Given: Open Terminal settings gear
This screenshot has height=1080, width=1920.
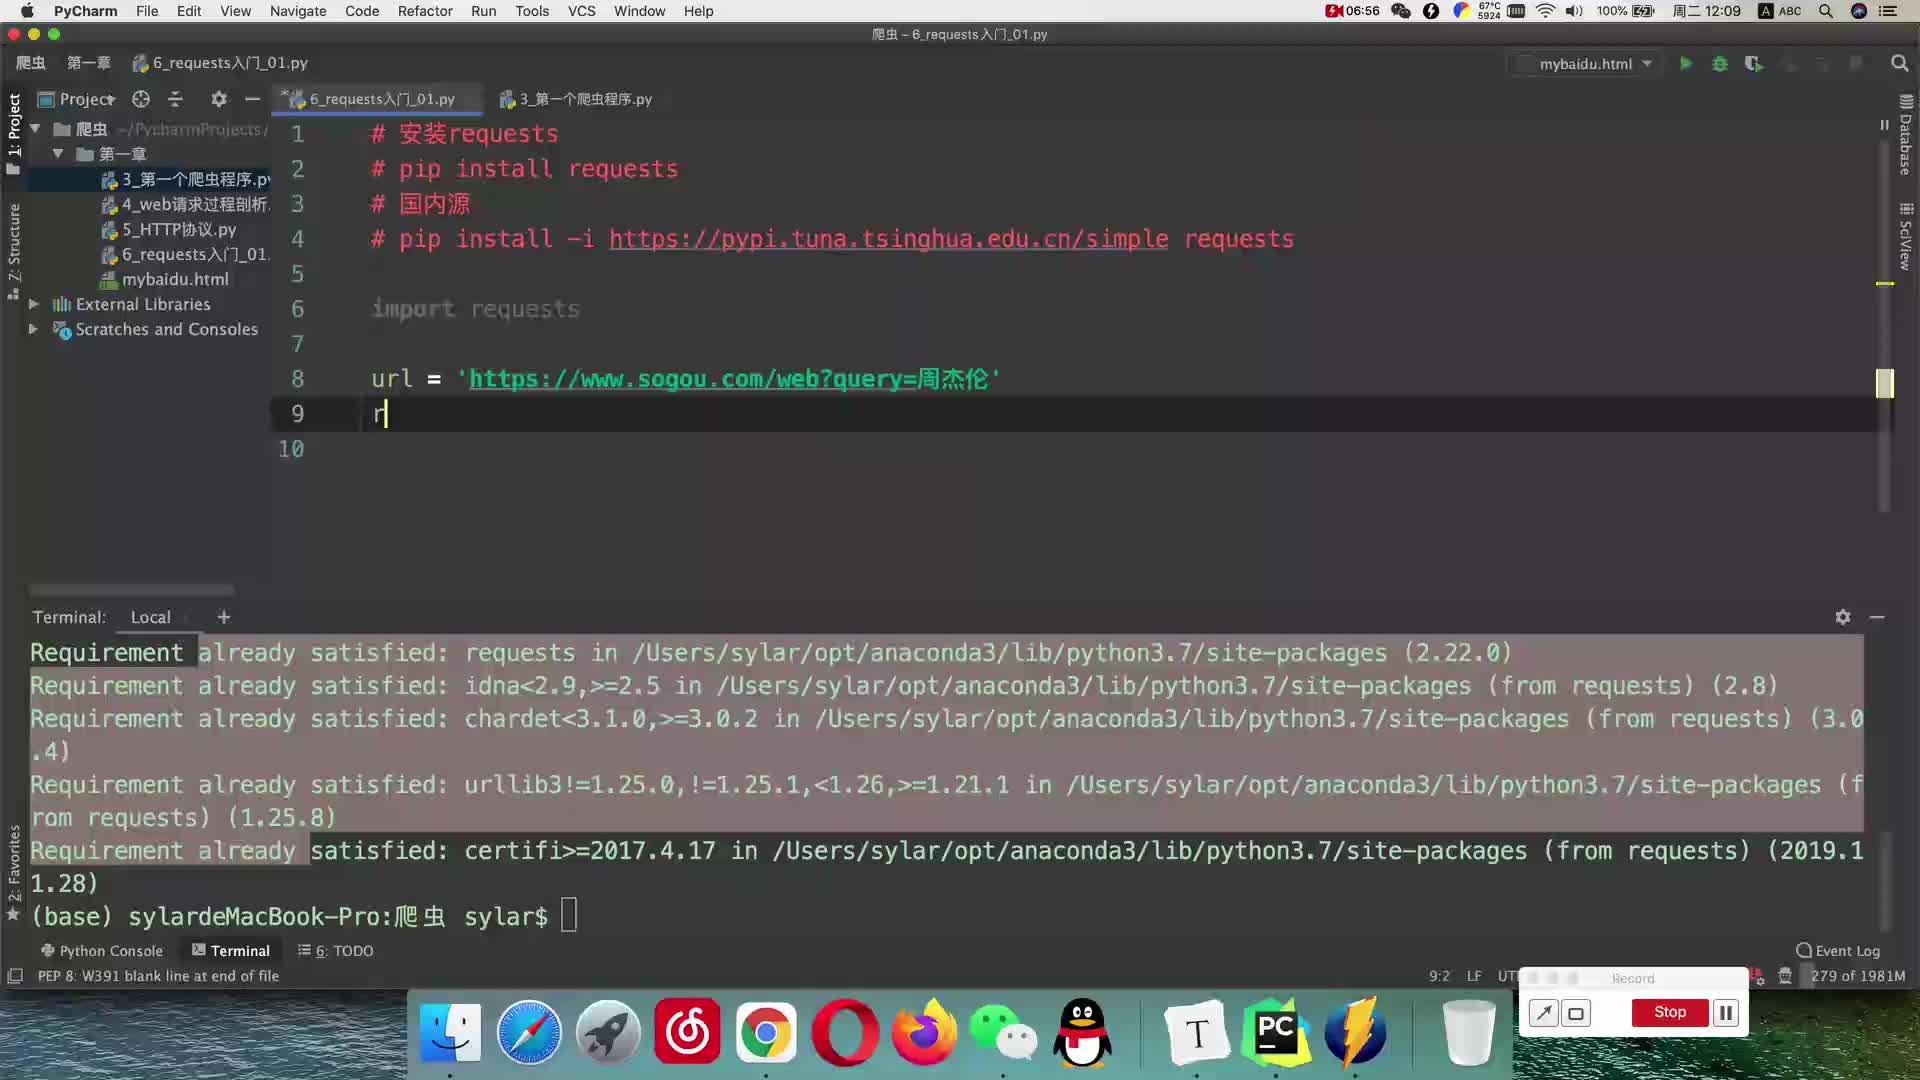Looking at the screenshot, I should tap(1843, 617).
